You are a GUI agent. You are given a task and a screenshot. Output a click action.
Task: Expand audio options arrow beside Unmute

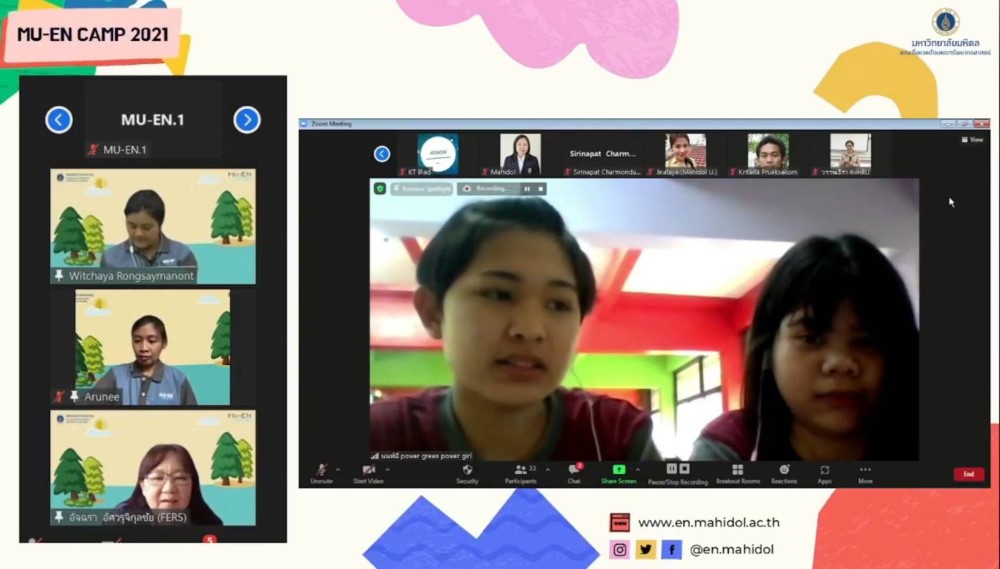point(337,468)
